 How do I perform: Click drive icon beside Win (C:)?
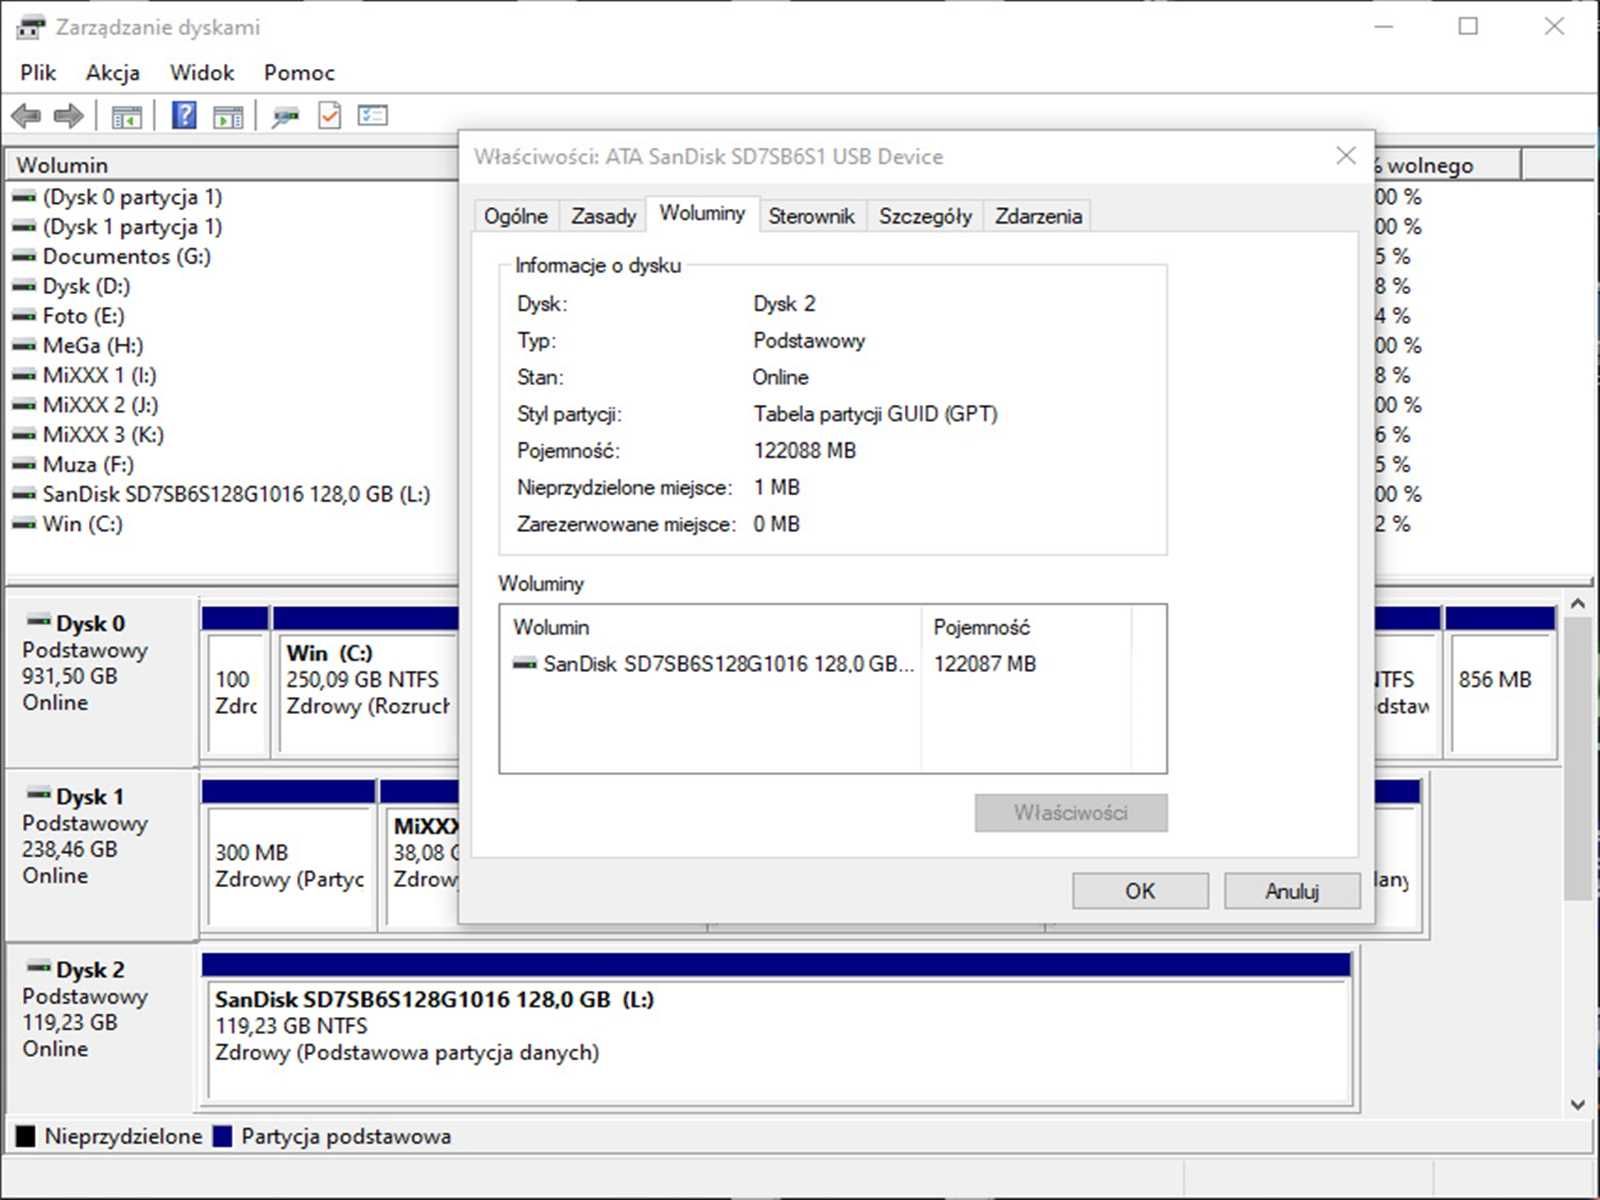pyautogui.click(x=24, y=524)
